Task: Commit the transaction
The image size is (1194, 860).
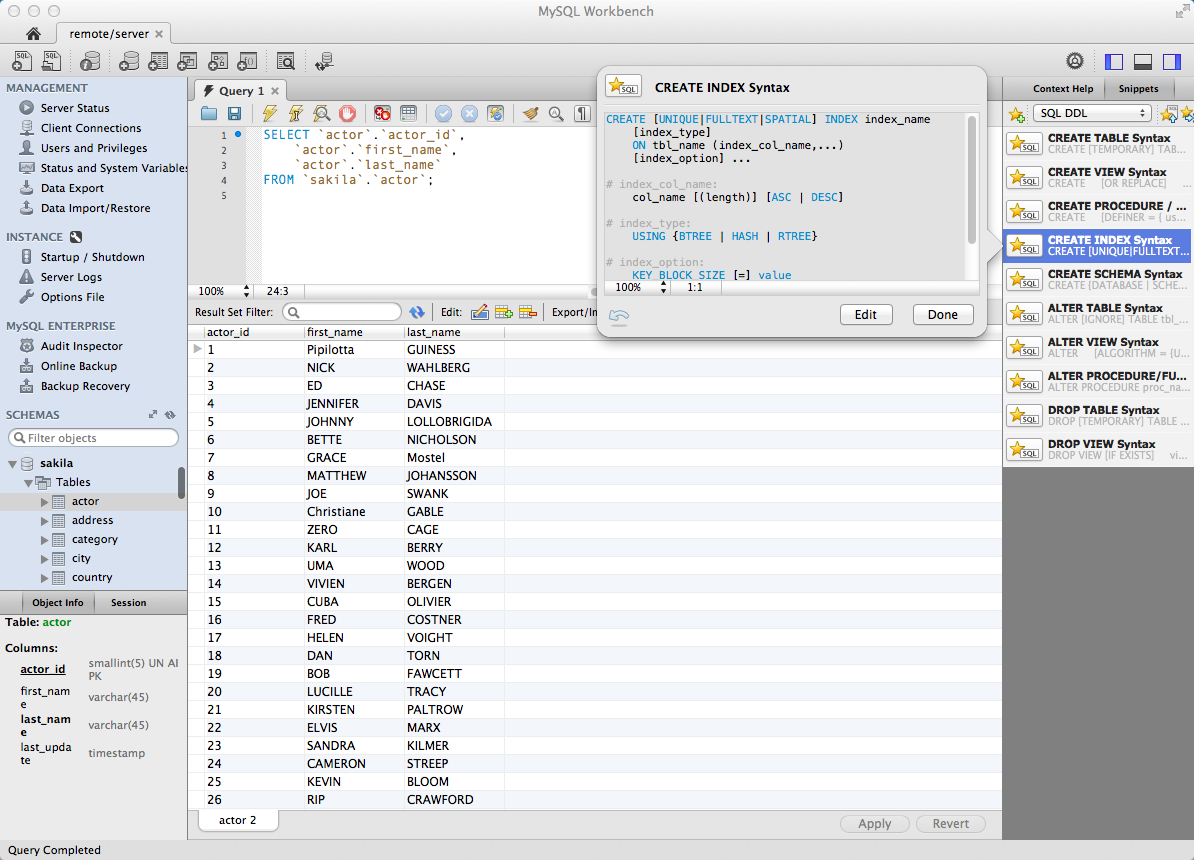Action: (445, 113)
